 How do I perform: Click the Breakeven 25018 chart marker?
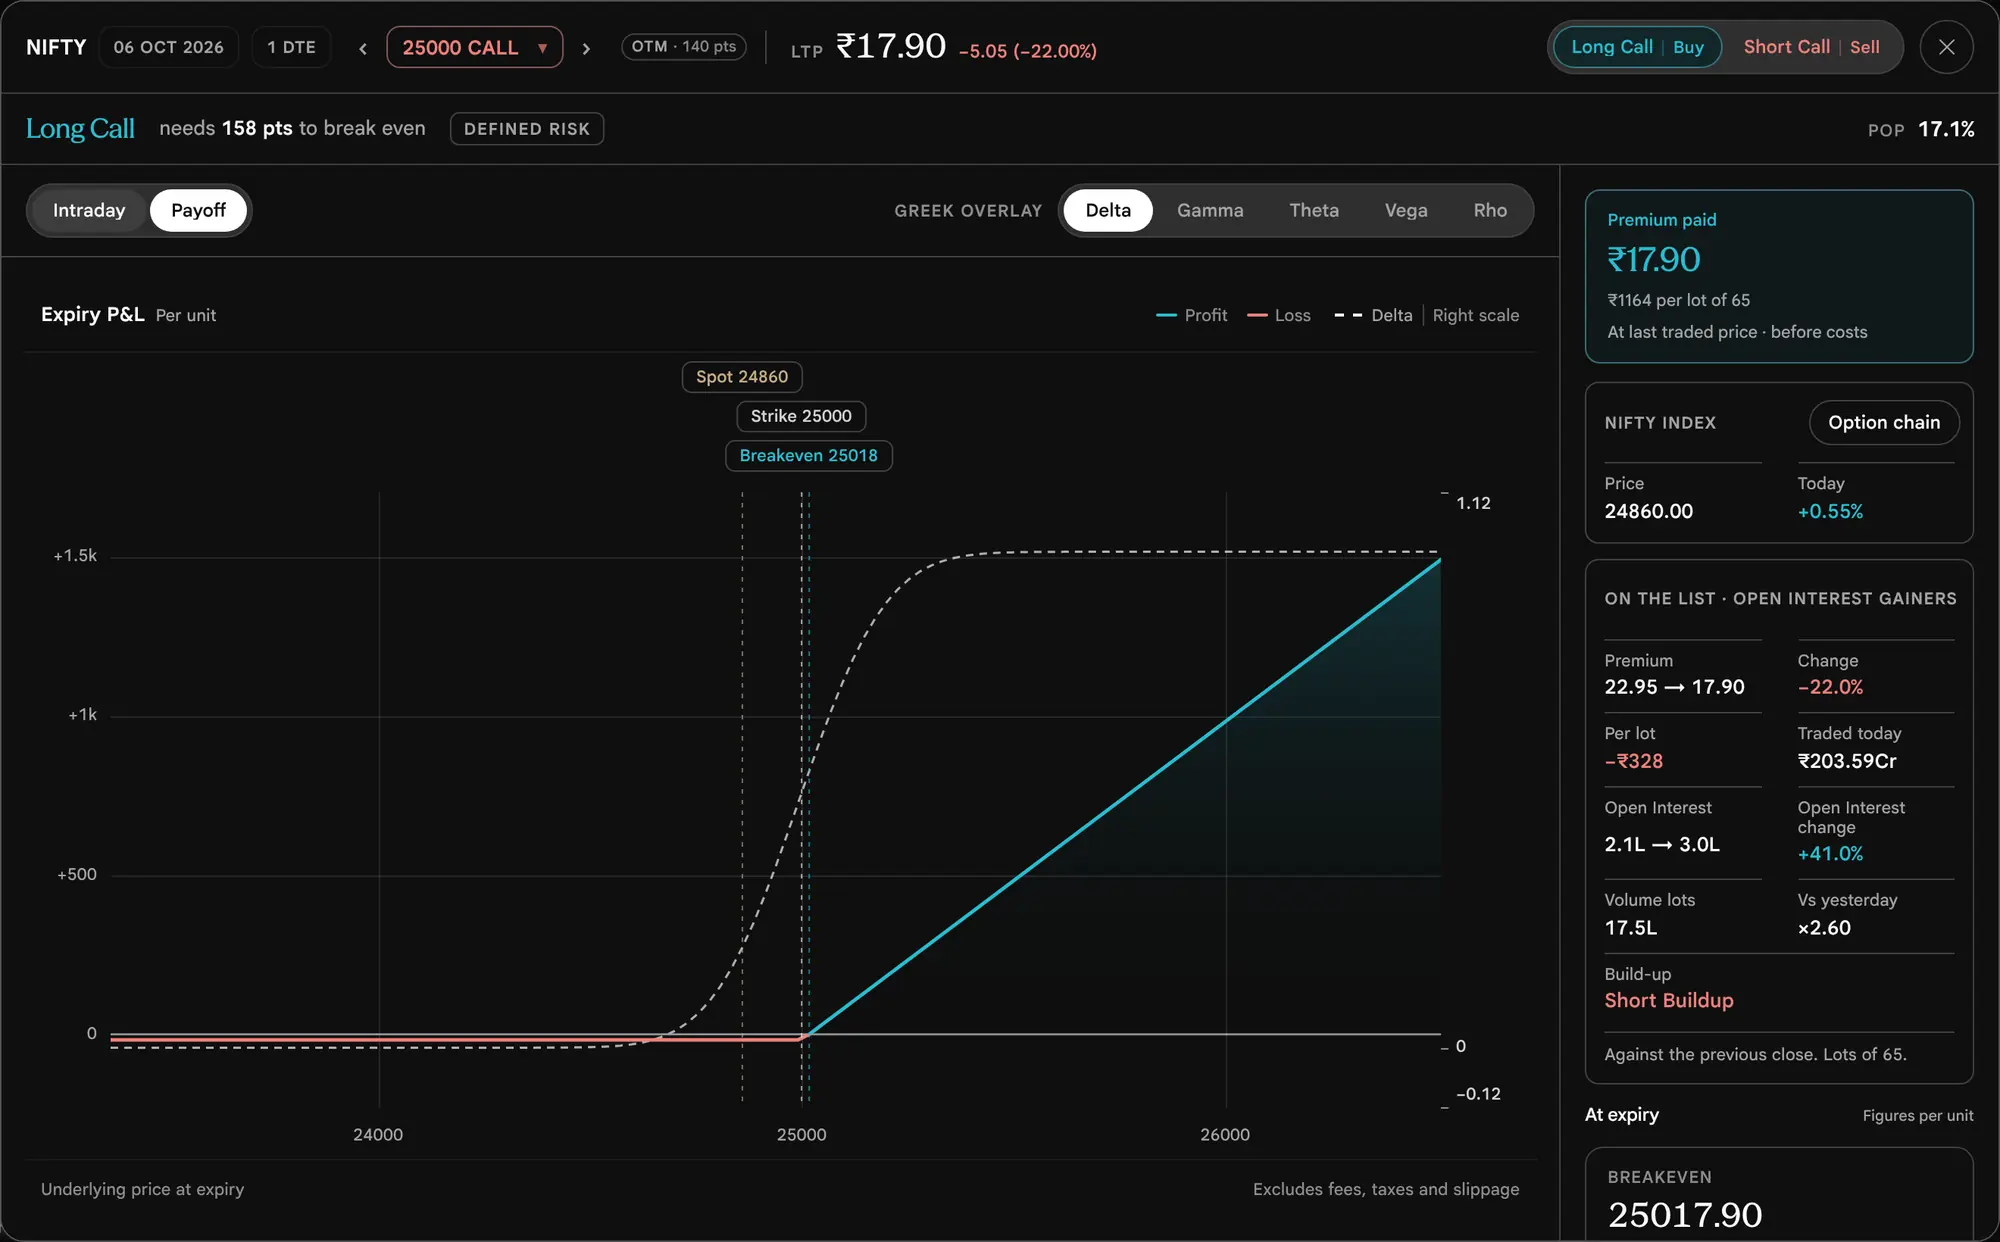pyautogui.click(x=808, y=456)
